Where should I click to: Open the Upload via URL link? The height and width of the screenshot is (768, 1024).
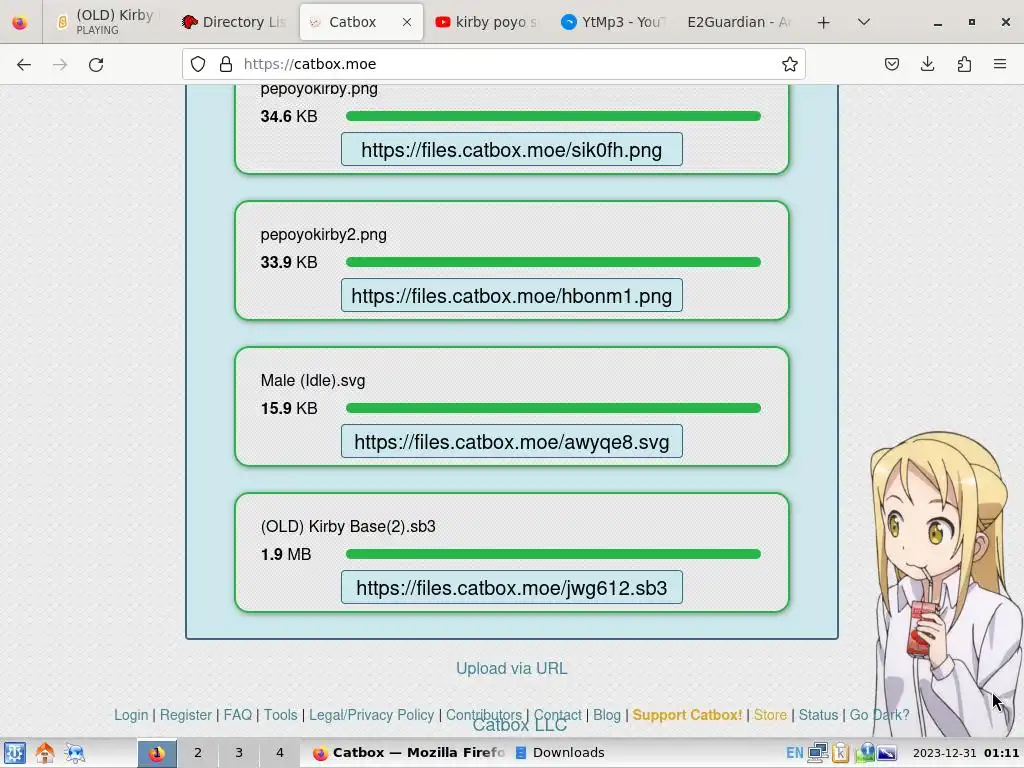[511, 668]
